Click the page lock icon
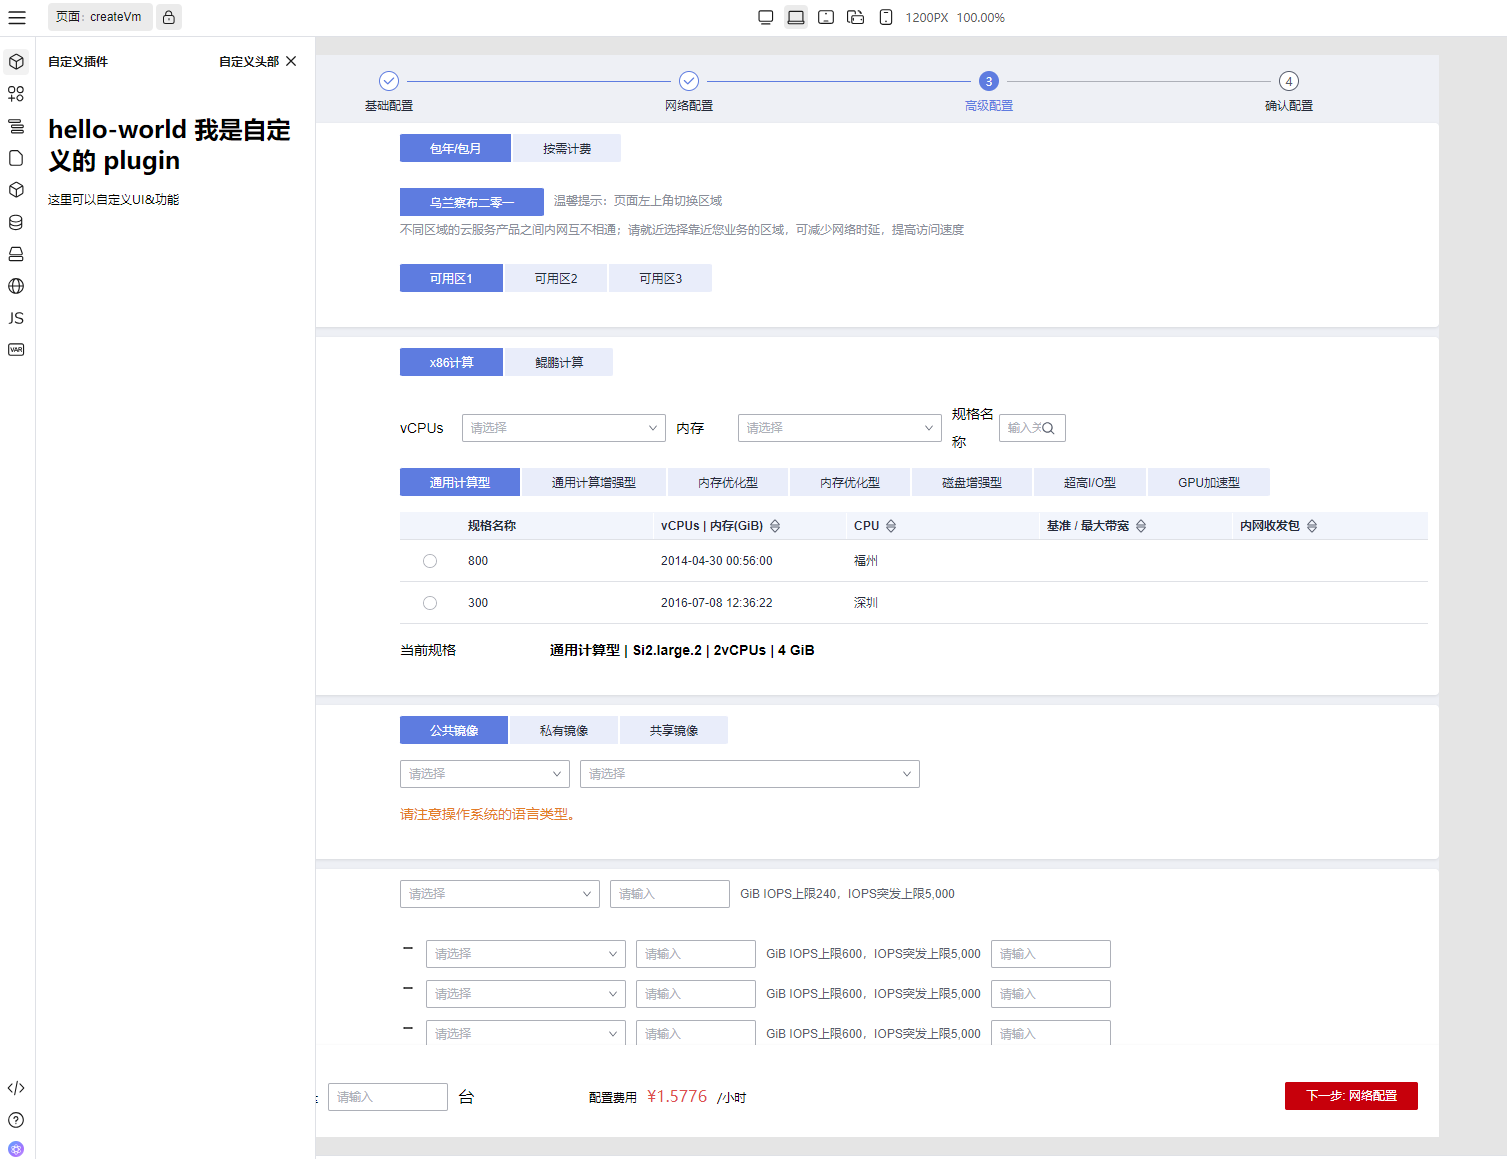 pyautogui.click(x=169, y=17)
